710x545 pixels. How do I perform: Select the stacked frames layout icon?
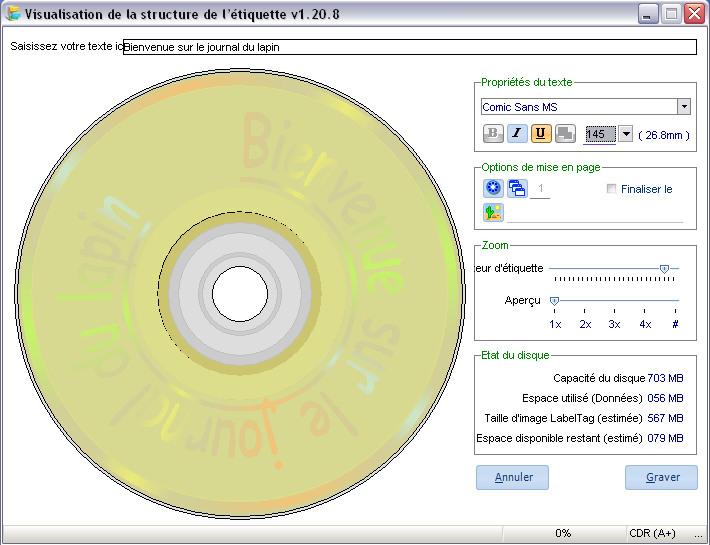[517, 188]
